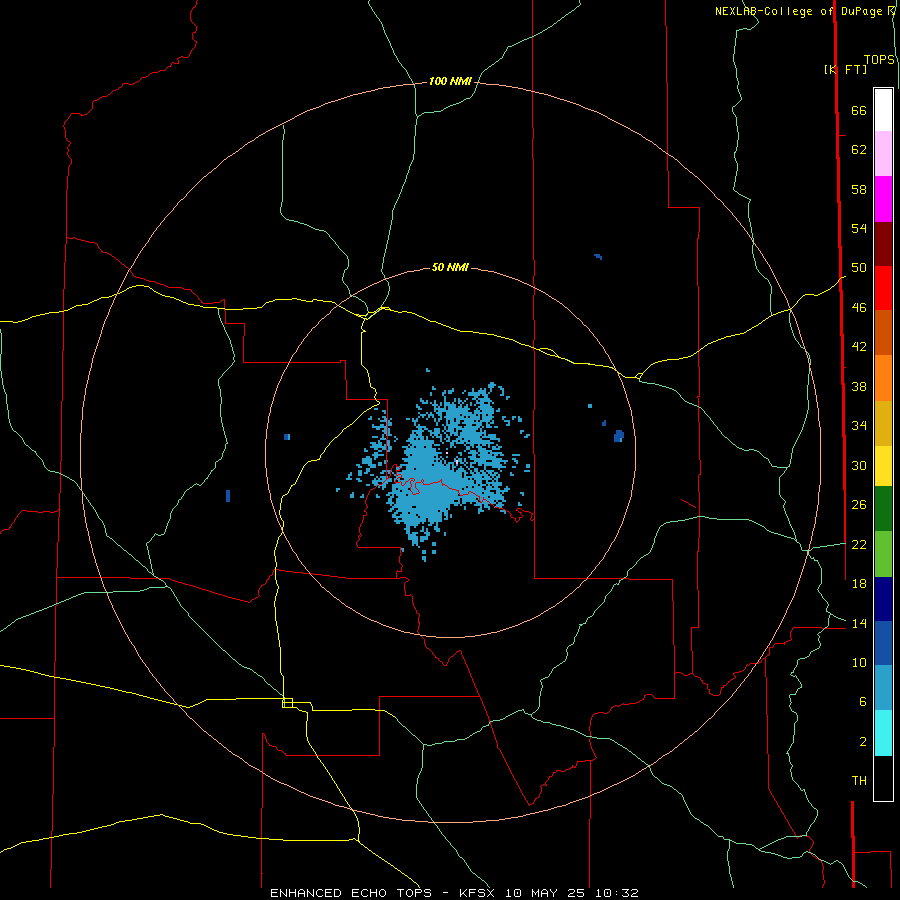Click the '6' legend value
The image size is (900, 900).
(x=862, y=702)
